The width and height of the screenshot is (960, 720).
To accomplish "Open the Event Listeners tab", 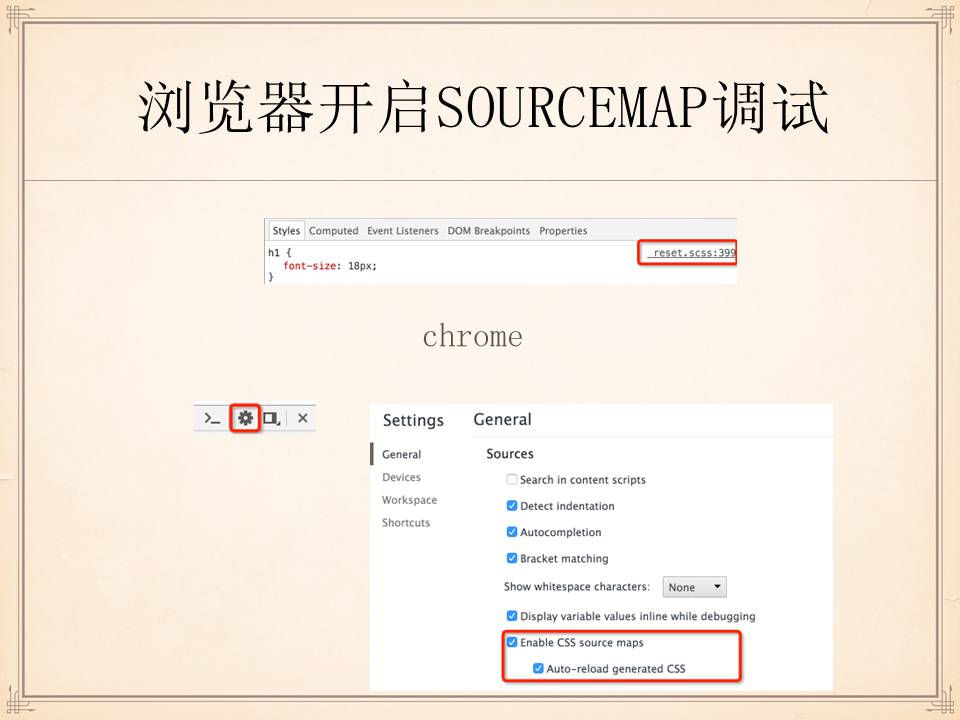I will tap(402, 231).
